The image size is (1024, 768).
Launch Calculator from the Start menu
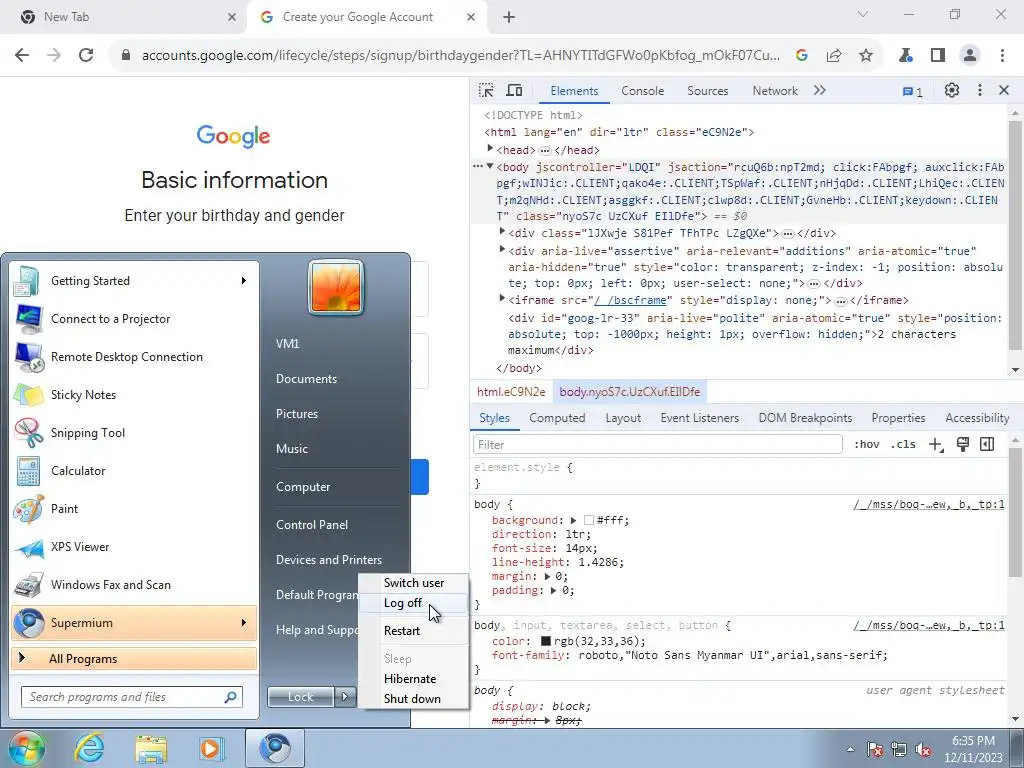click(x=134, y=471)
